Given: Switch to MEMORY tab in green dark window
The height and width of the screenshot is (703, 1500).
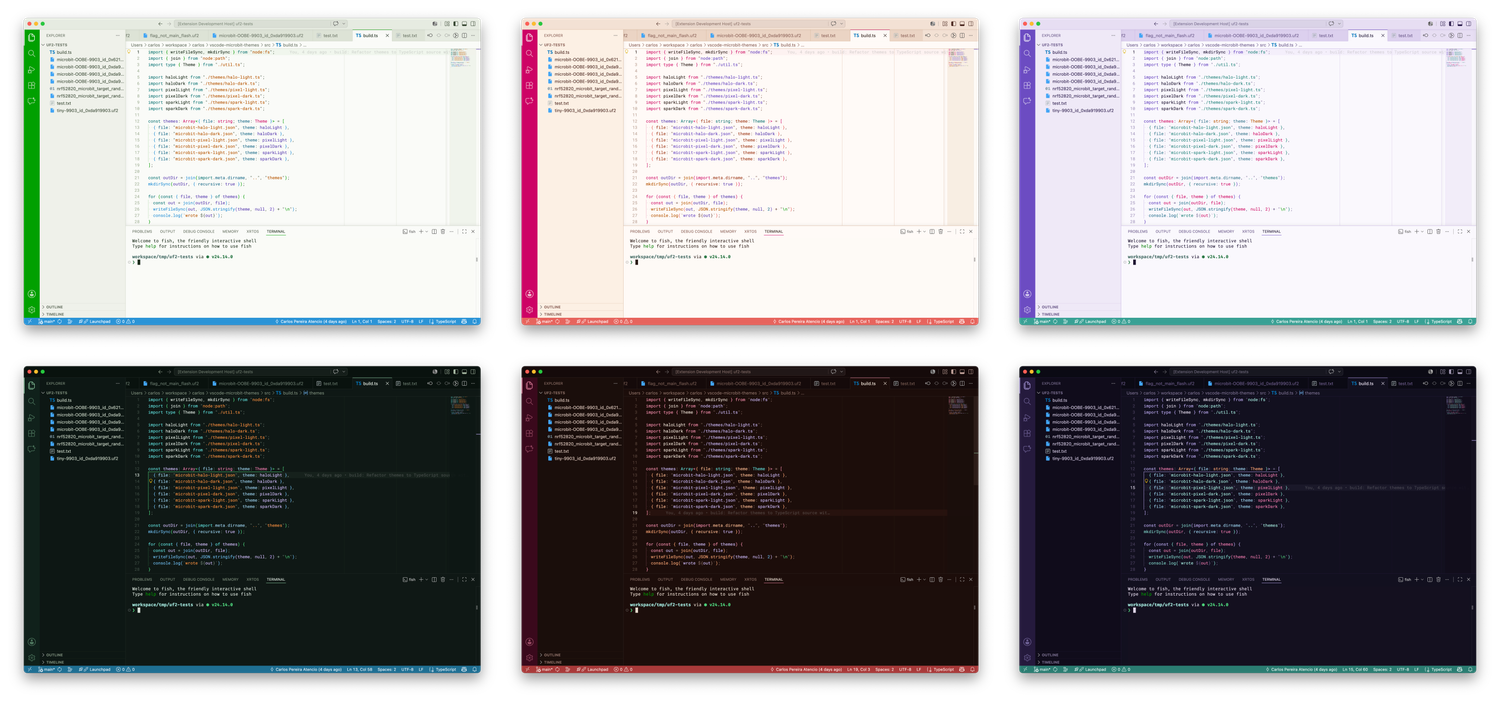Looking at the screenshot, I should point(230,579).
